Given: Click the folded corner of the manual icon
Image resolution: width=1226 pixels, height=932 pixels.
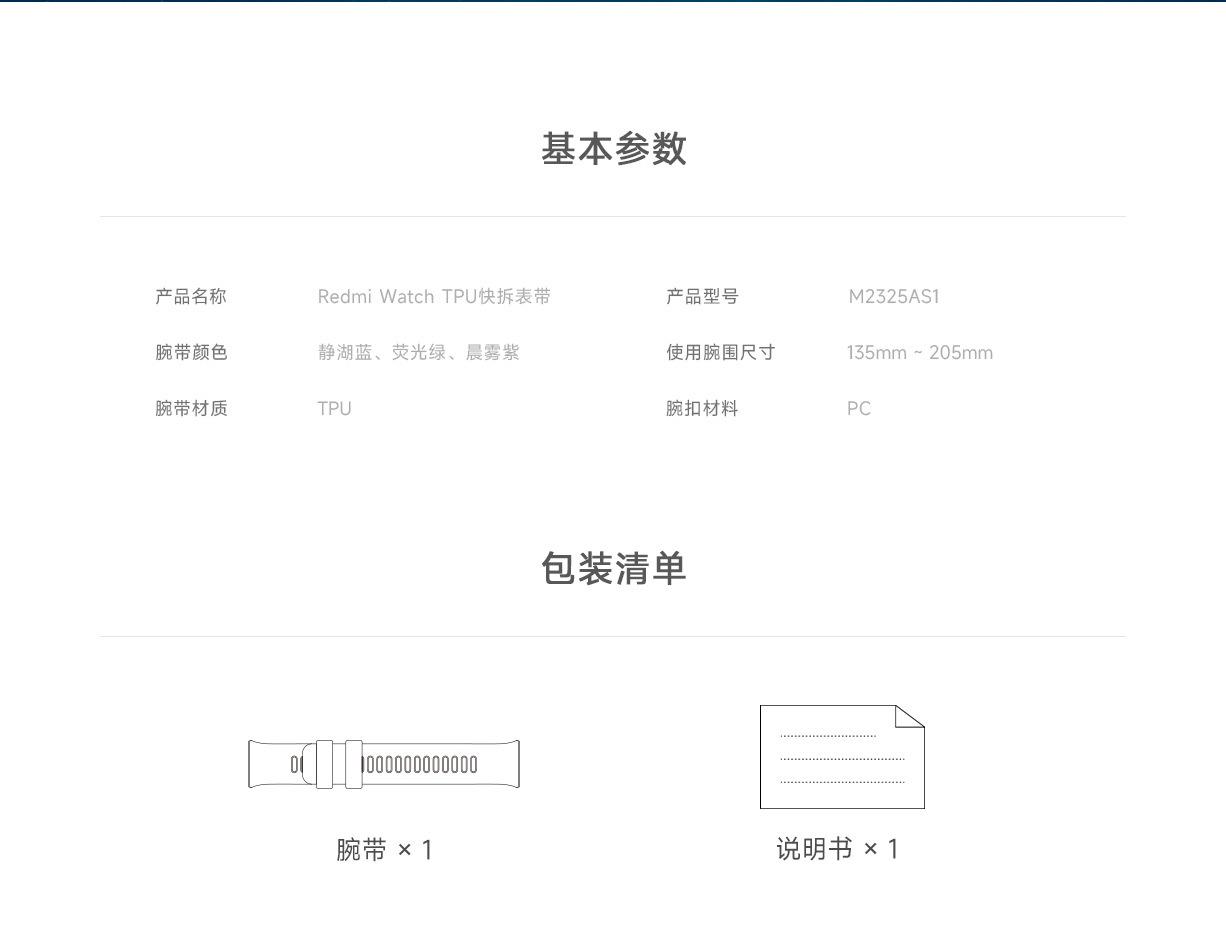Looking at the screenshot, I should [910, 716].
